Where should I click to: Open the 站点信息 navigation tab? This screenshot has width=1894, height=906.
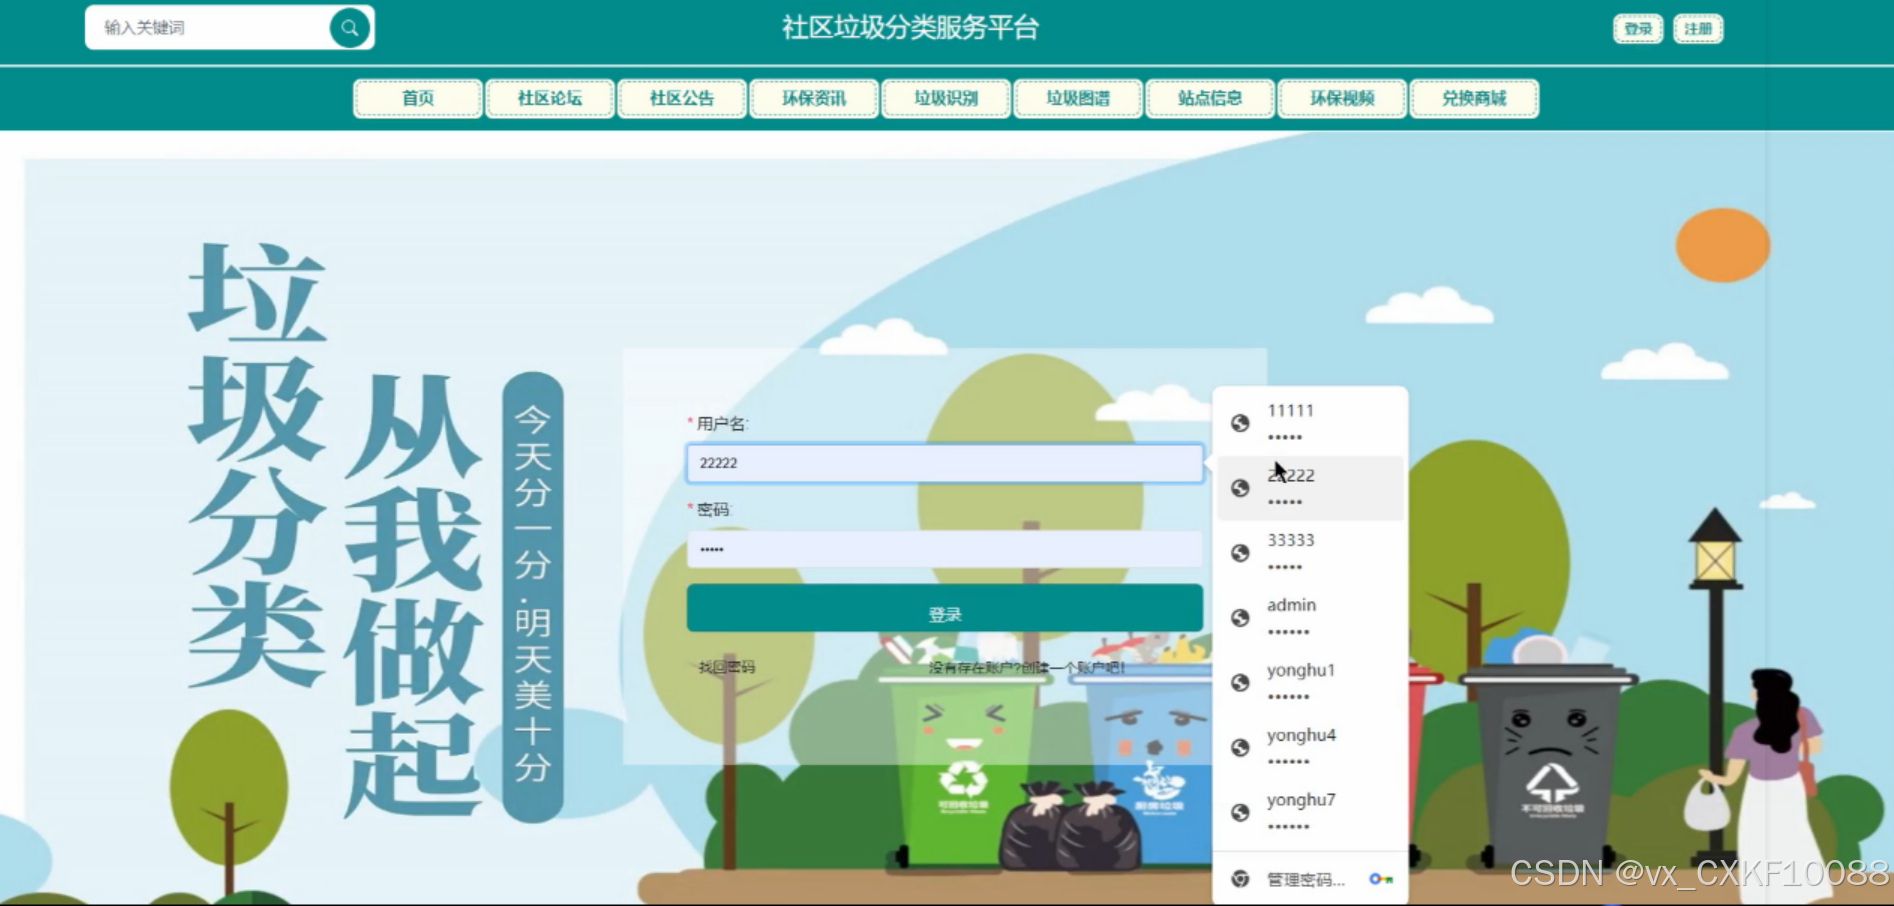tap(1210, 98)
